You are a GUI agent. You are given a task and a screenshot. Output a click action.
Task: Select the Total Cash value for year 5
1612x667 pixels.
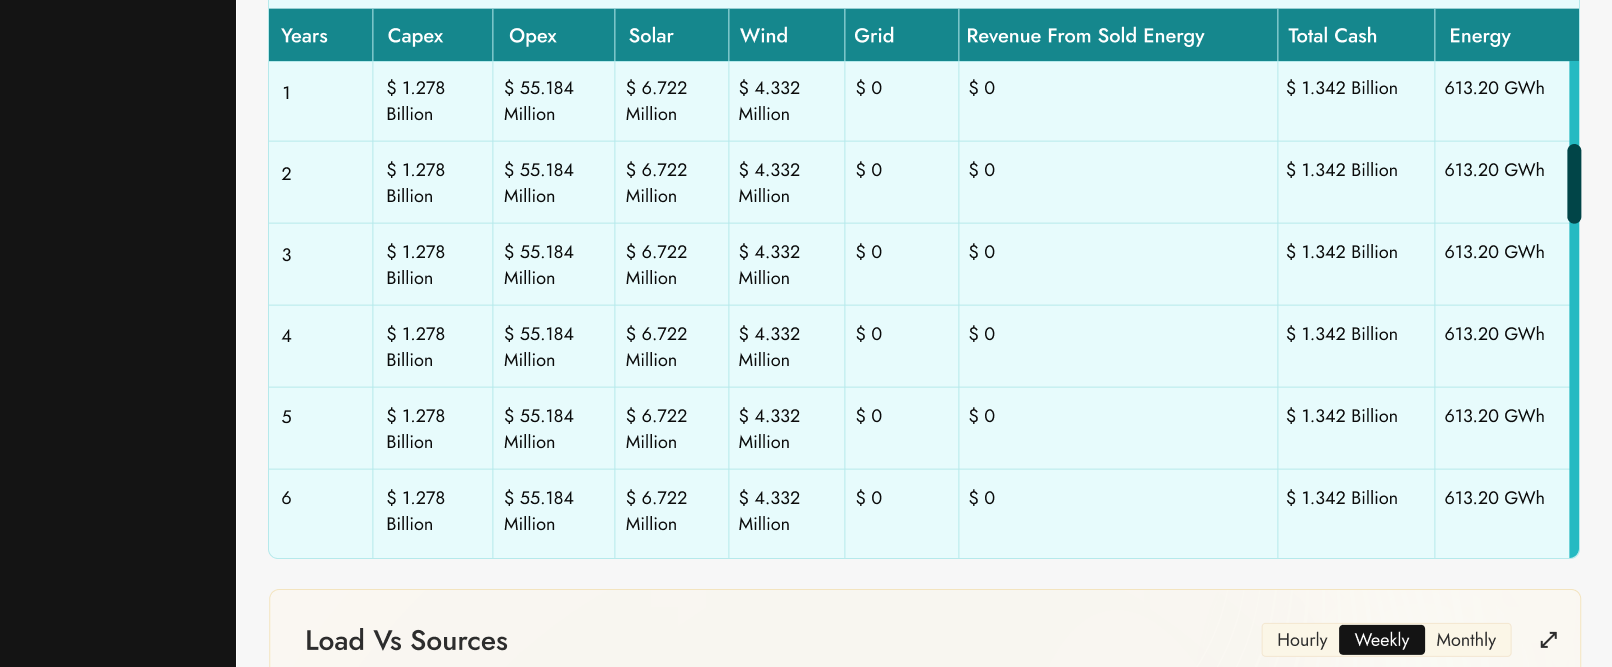(1341, 416)
